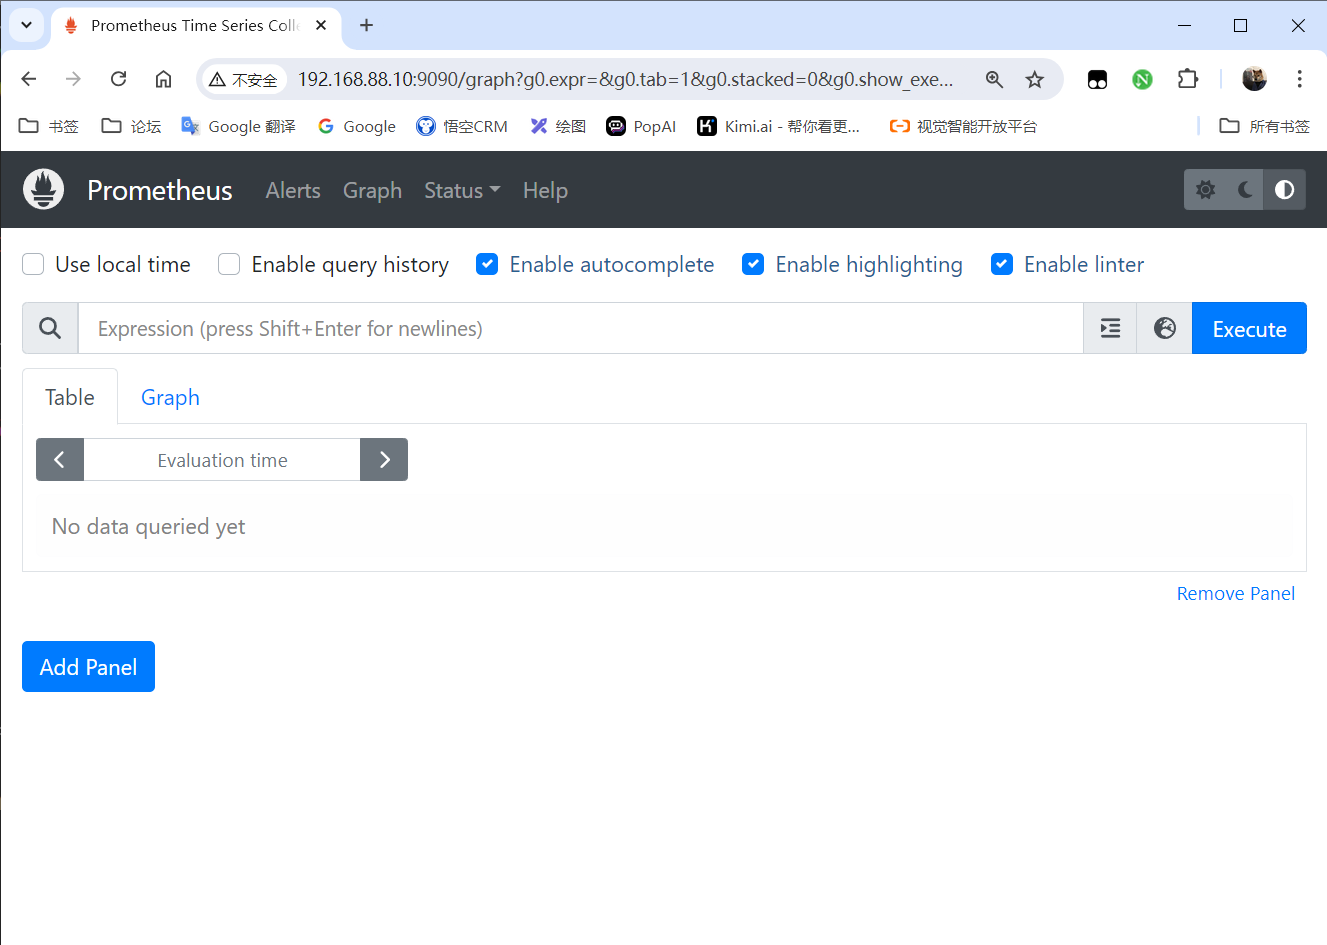Open the Kimi.ai bookmark

[x=778, y=126]
